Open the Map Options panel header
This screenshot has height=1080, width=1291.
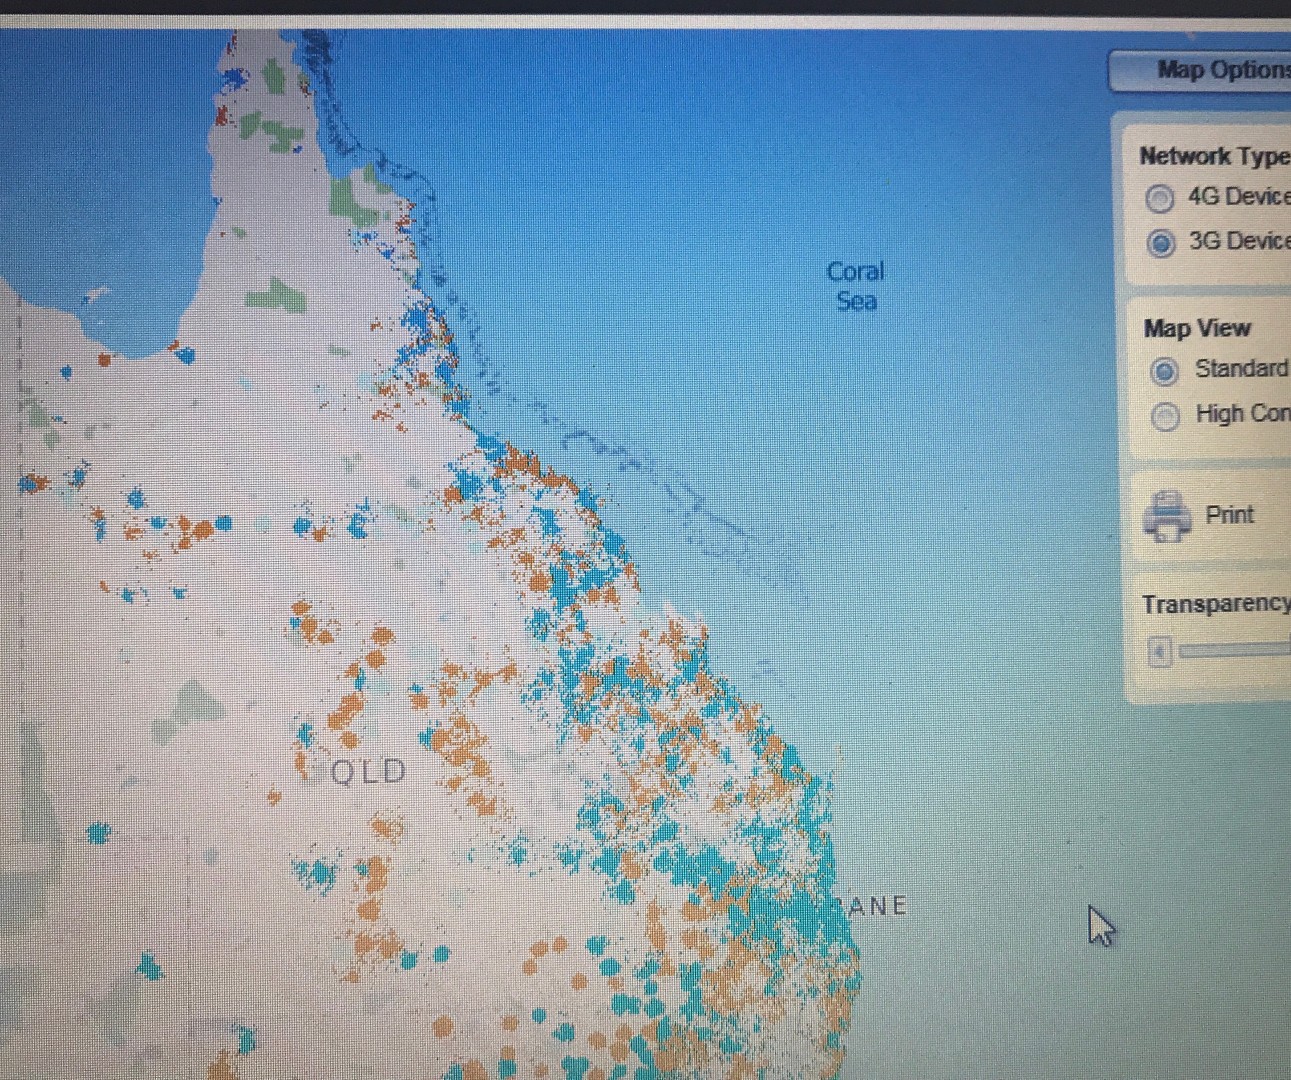1210,70
